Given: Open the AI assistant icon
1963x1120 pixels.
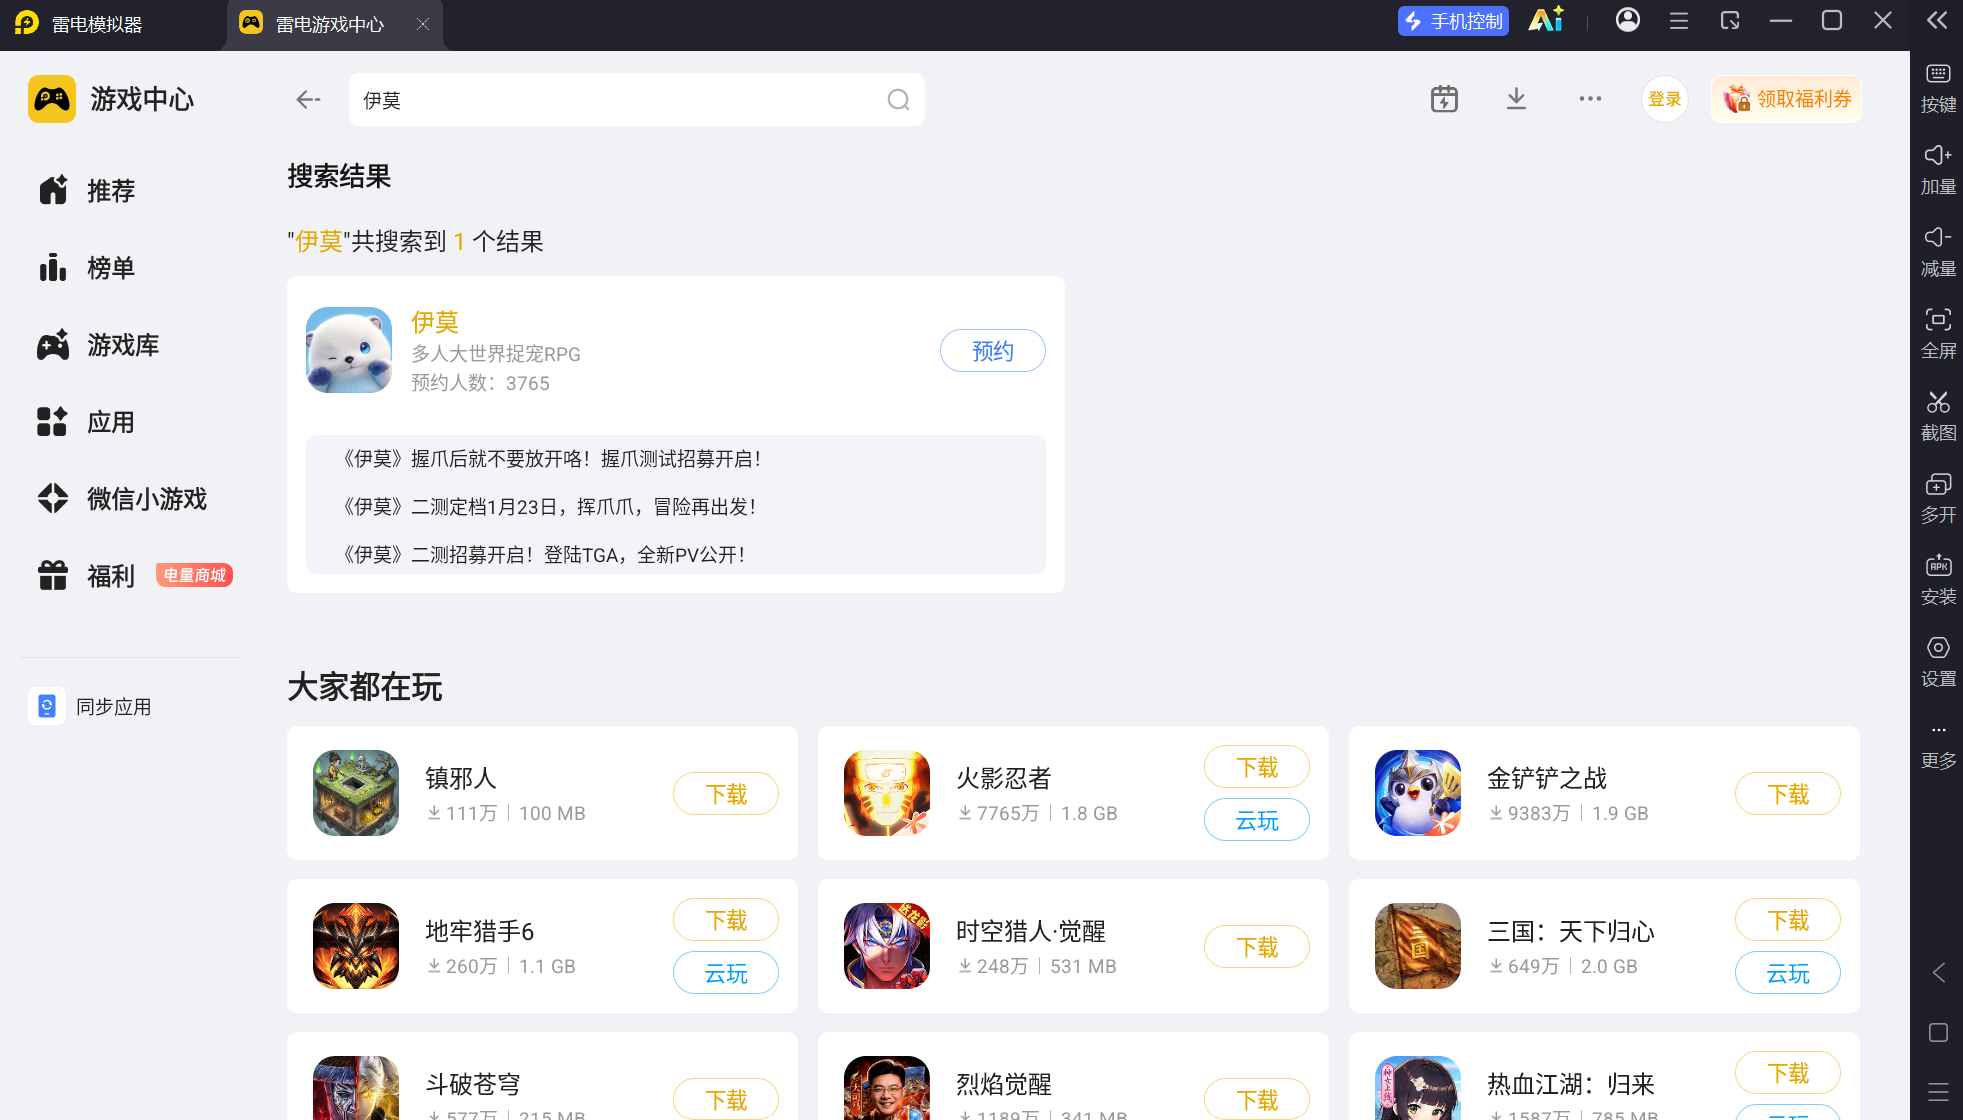Looking at the screenshot, I should (1546, 20).
